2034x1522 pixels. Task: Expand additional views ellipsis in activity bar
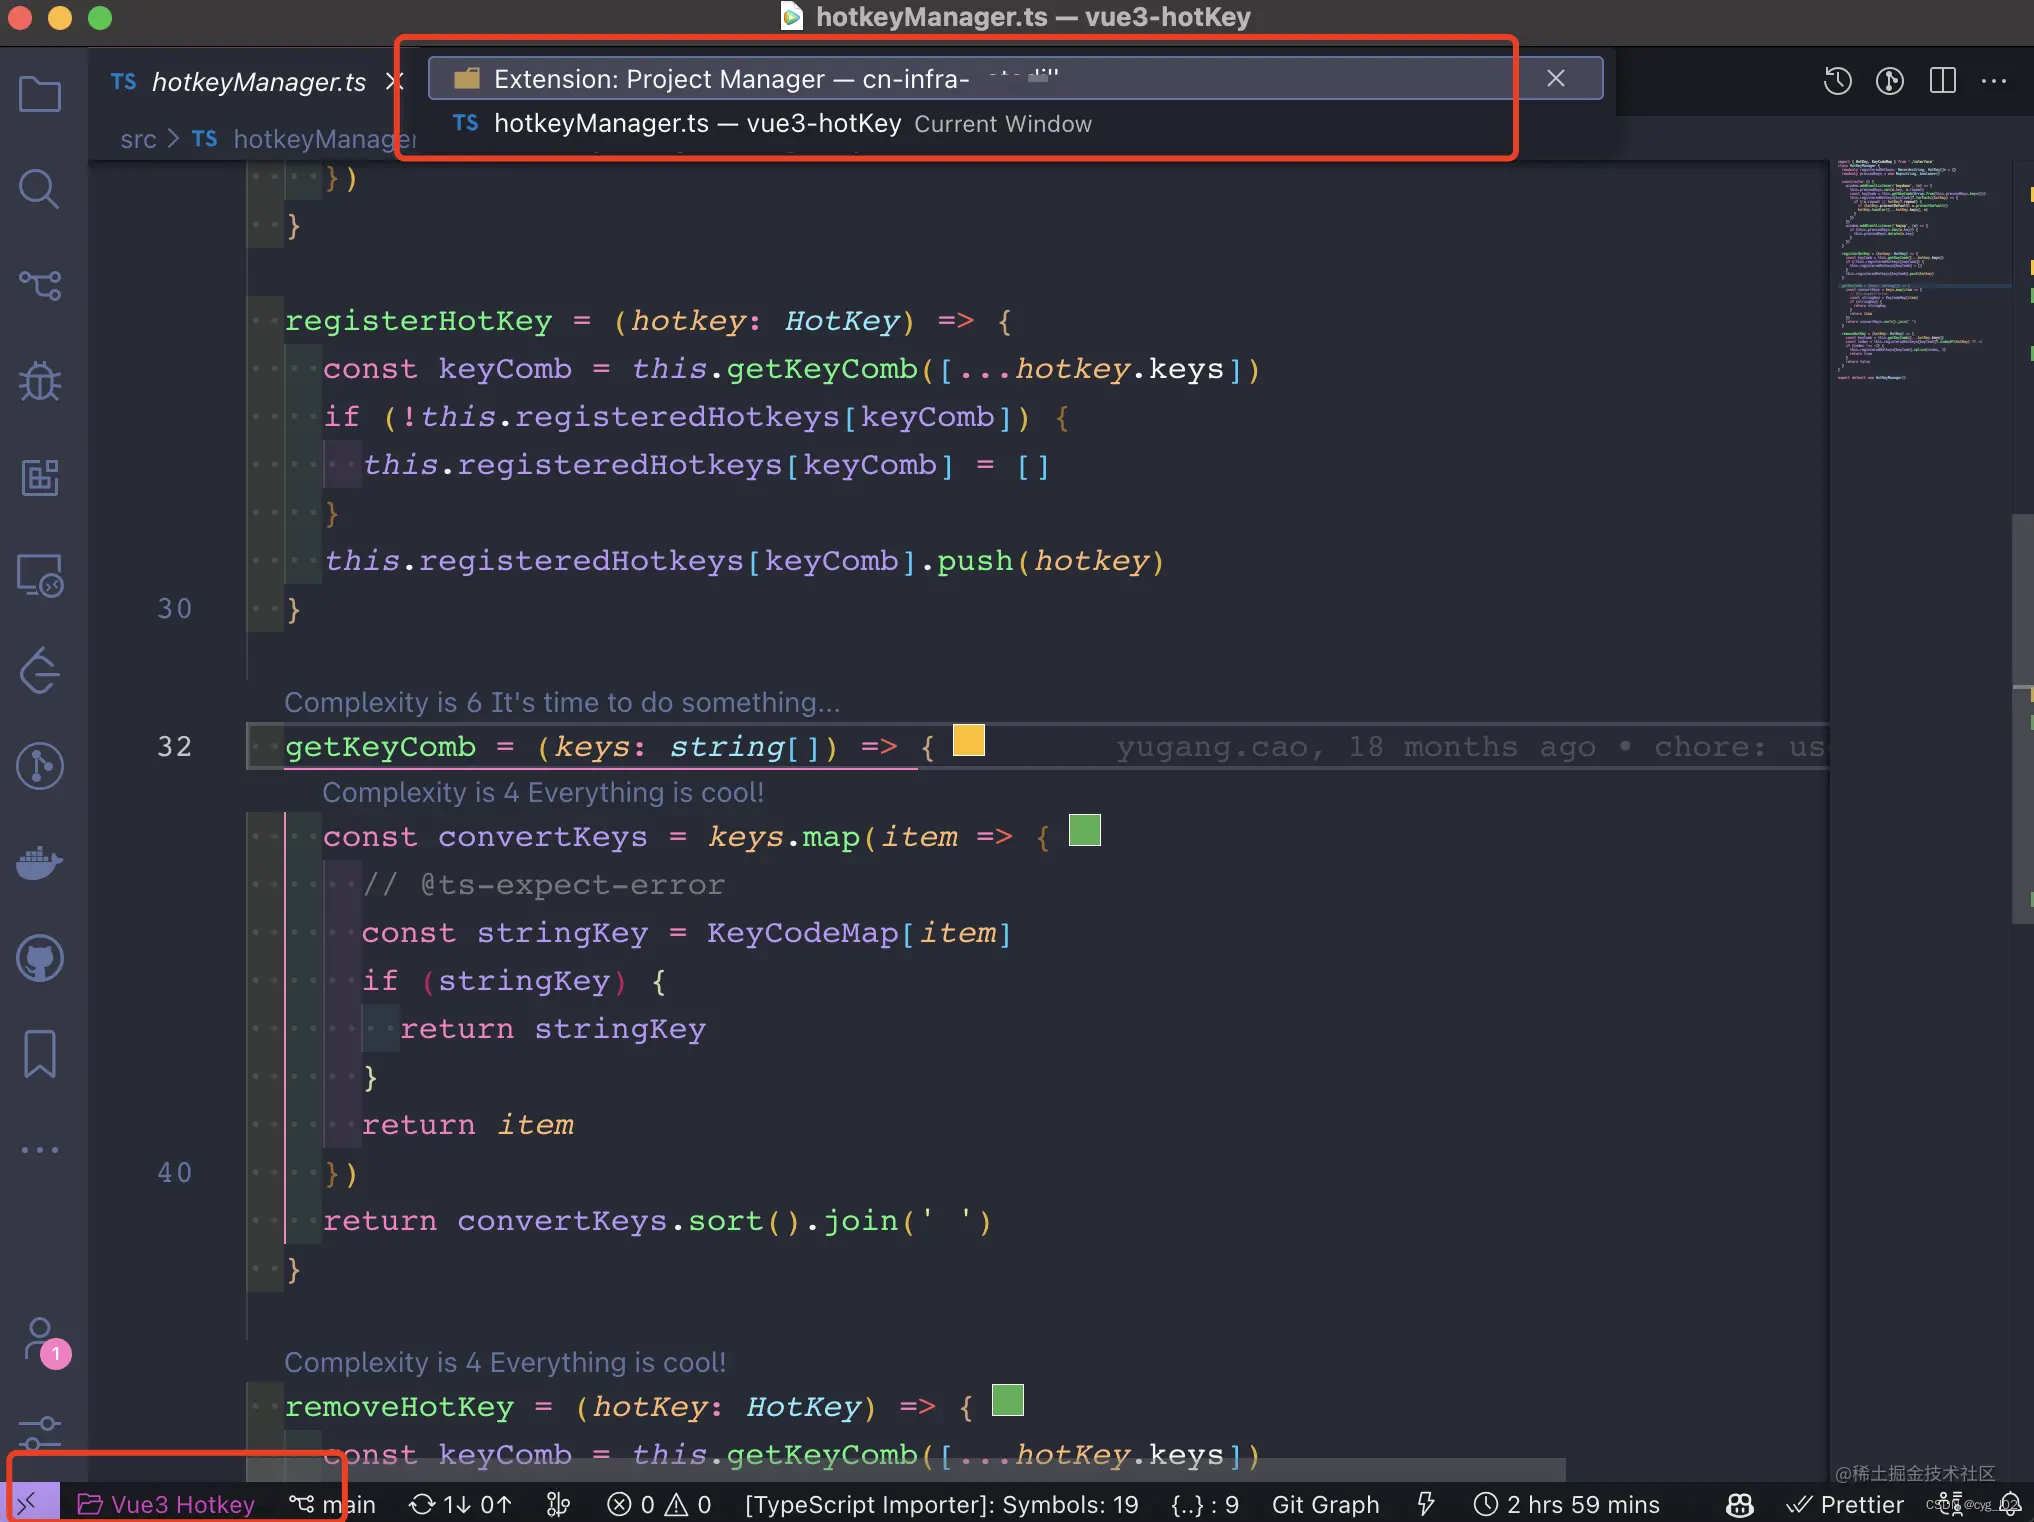40,1150
